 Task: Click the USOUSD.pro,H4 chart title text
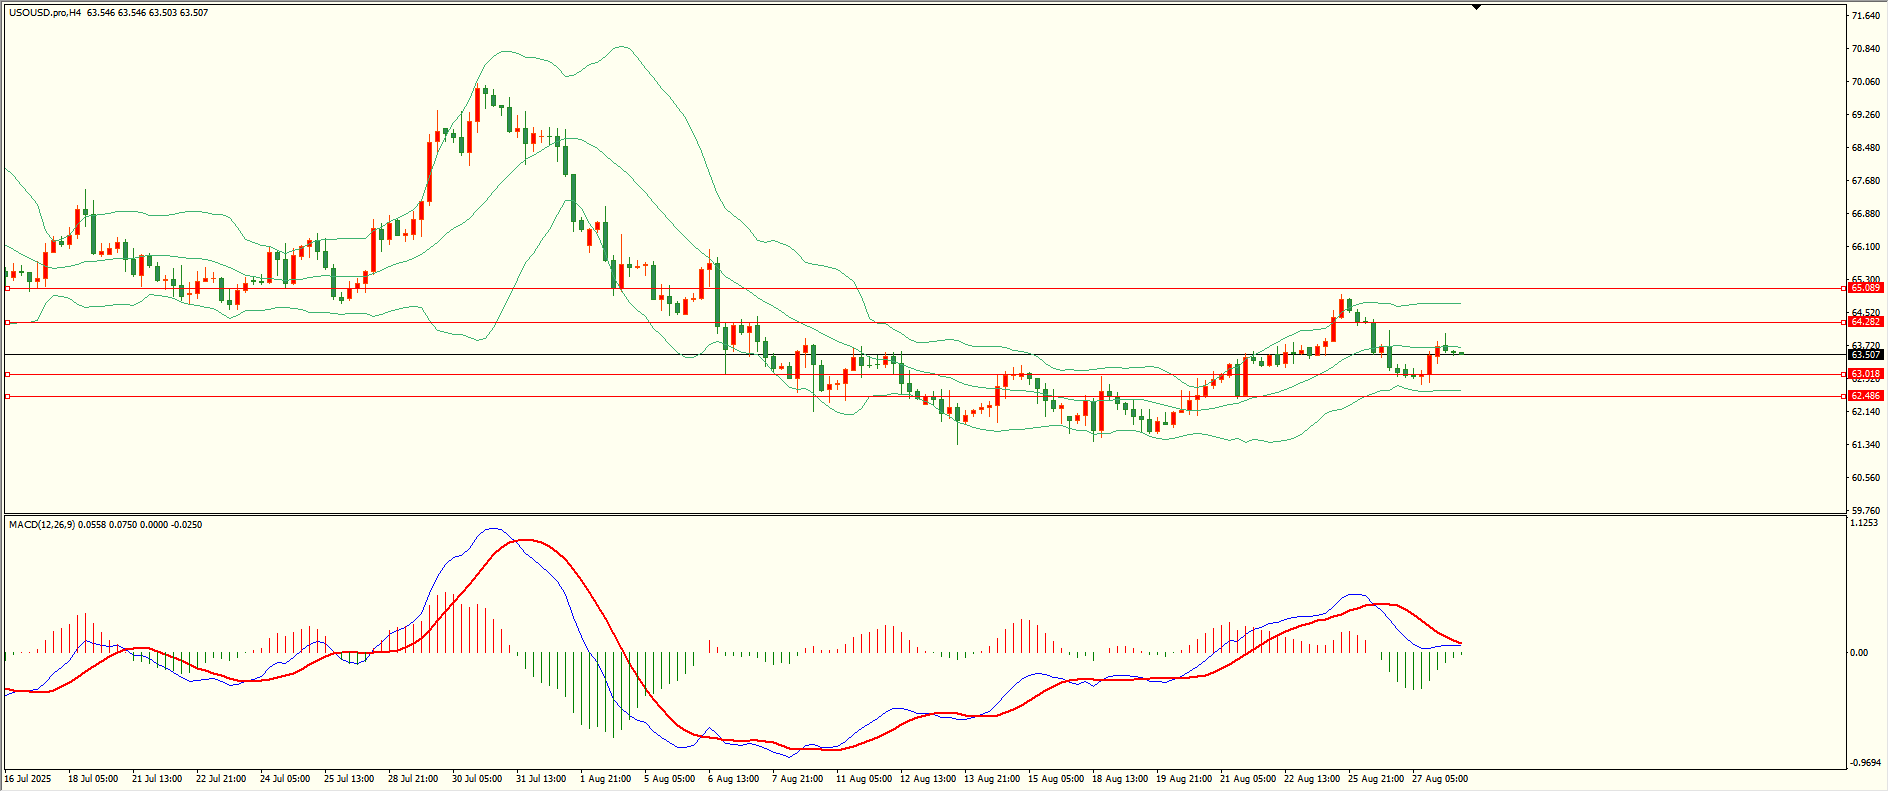point(45,13)
